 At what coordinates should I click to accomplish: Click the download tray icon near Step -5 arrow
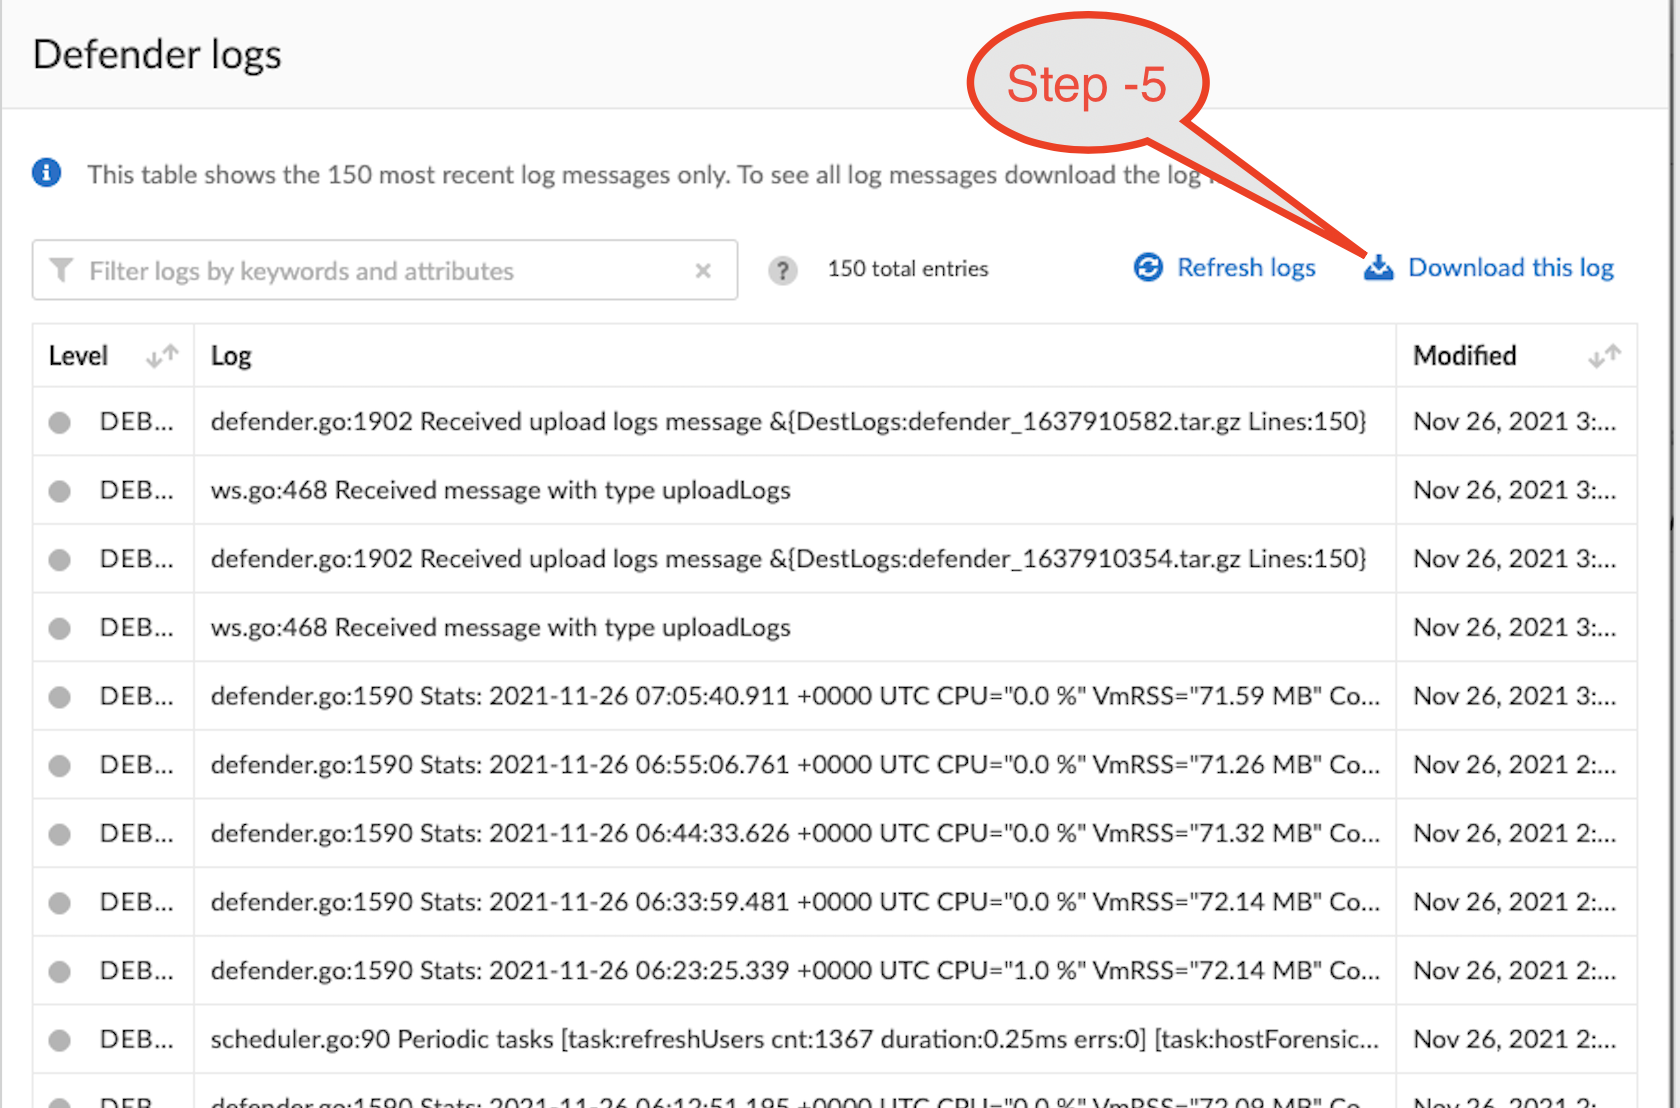(x=1378, y=267)
